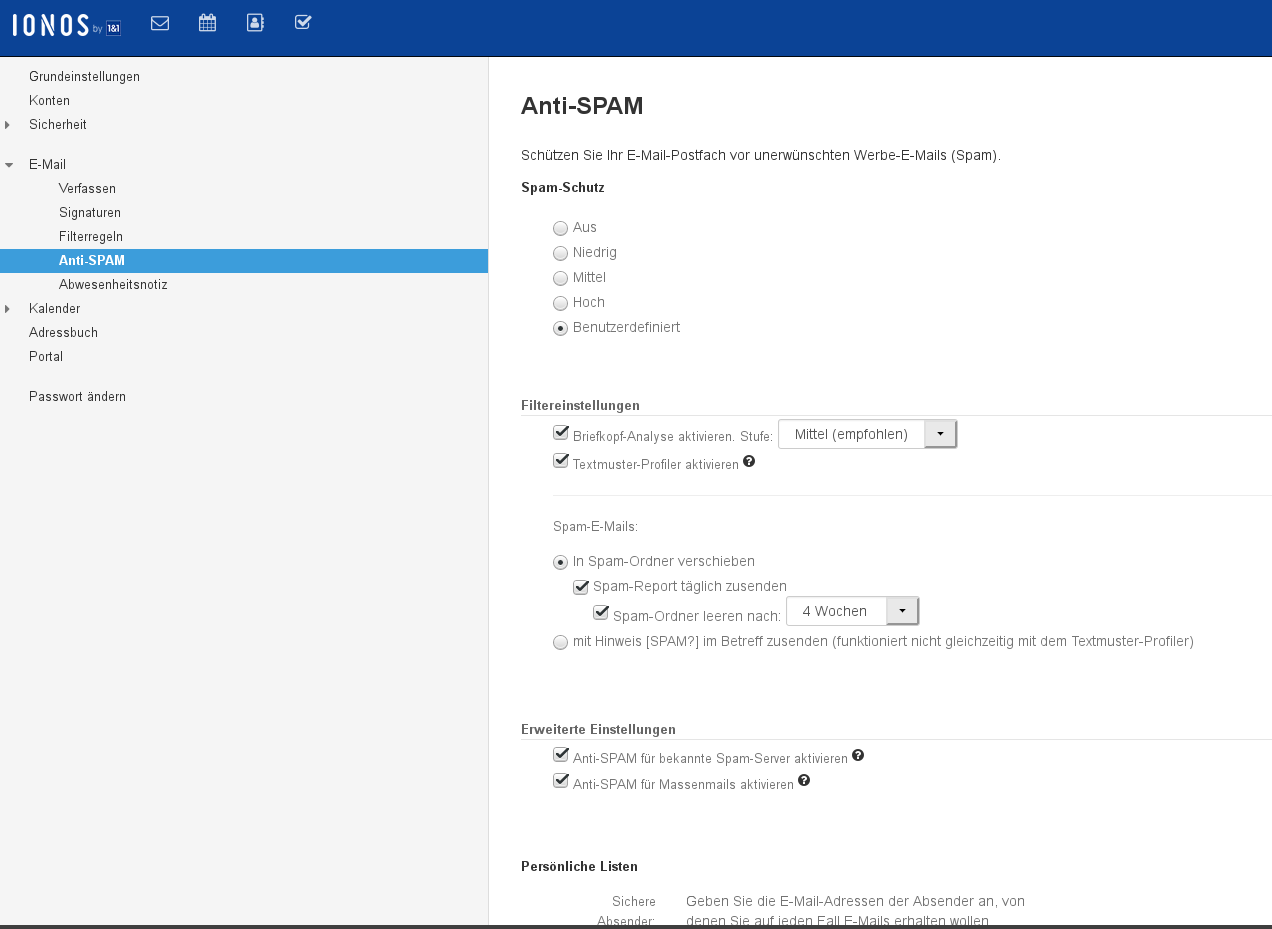The height and width of the screenshot is (929, 1272).
Task: Open Signaturen settings
Action: click(90, 212)
